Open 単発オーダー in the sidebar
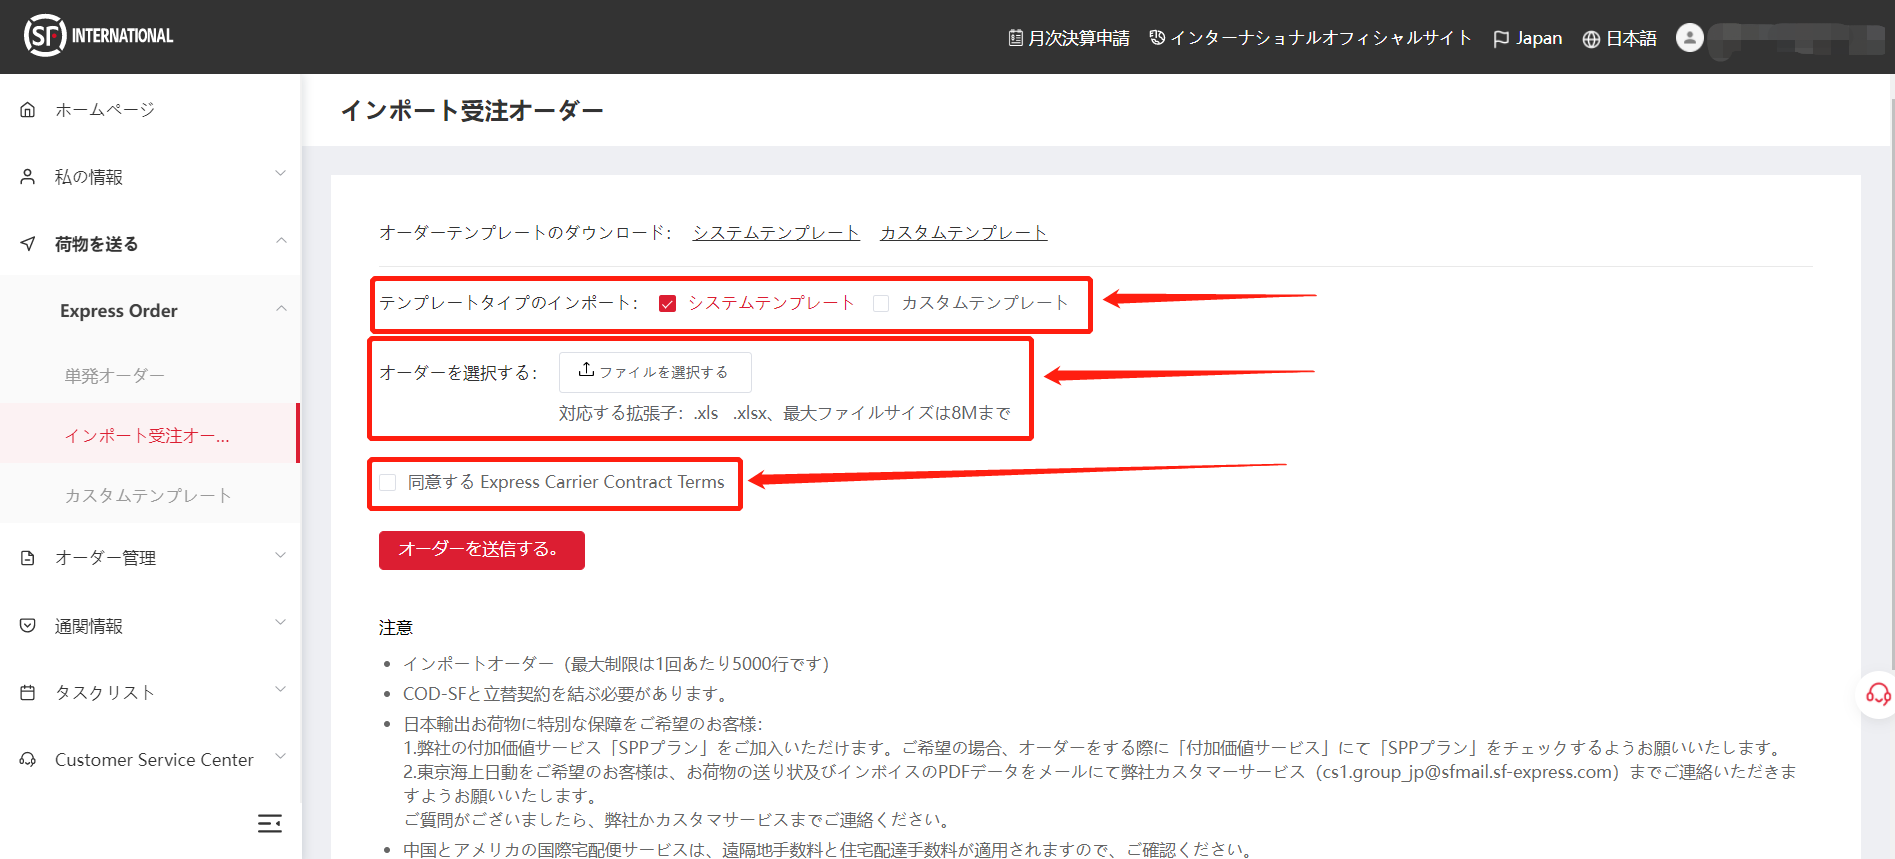The image size is (1895, 859). tap(115, 376)
